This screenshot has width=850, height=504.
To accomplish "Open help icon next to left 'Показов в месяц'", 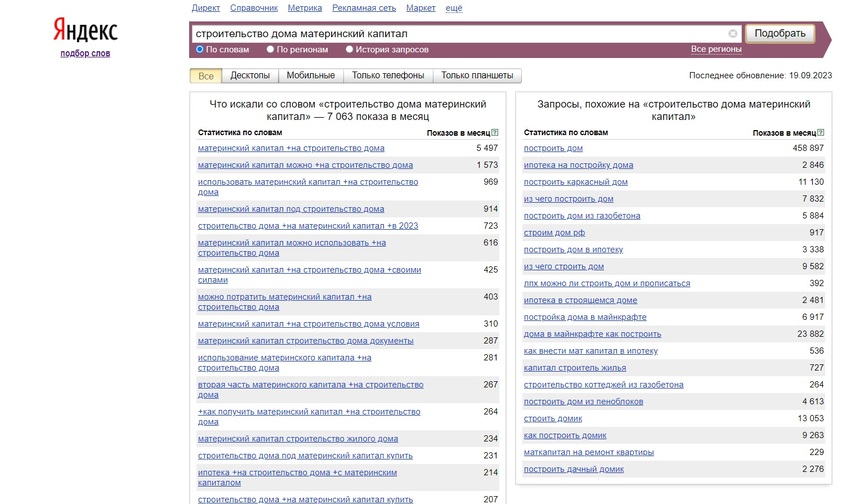I will (494, 133).
